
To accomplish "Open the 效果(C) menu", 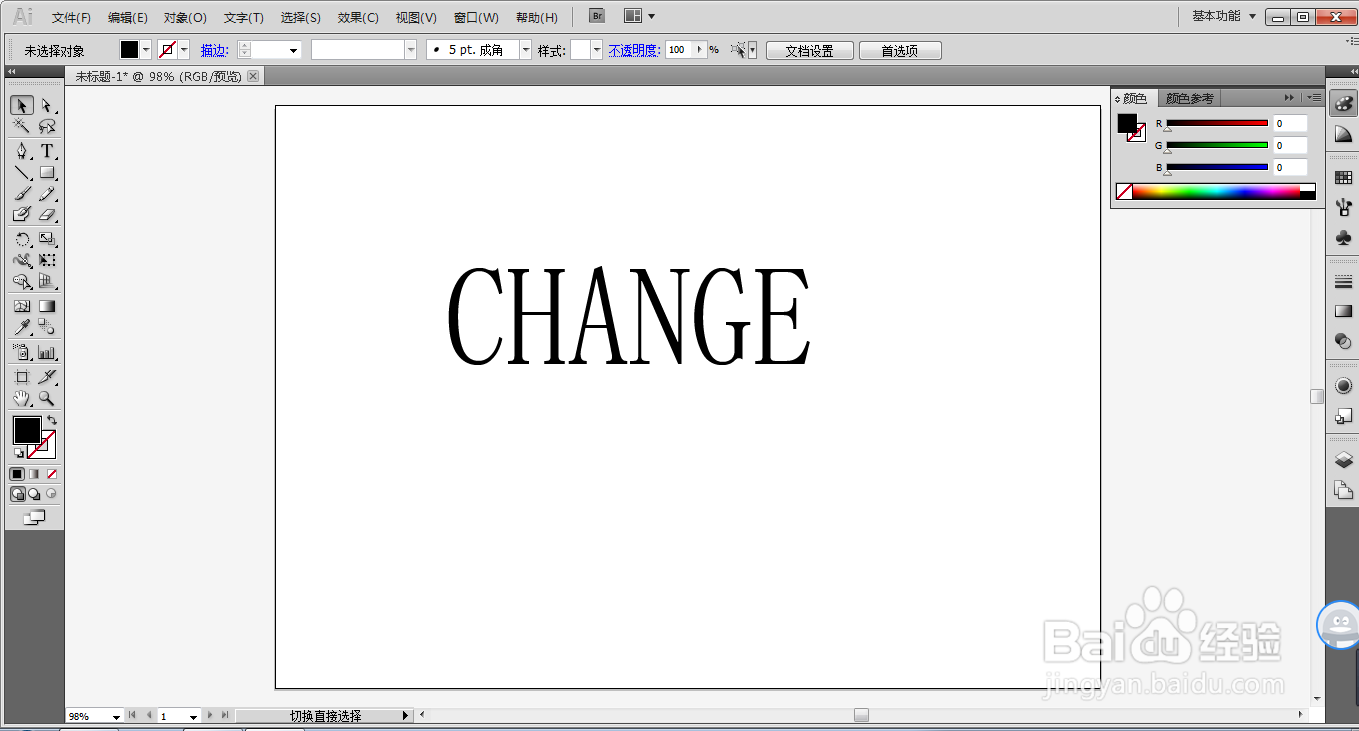I will (358, 18).
